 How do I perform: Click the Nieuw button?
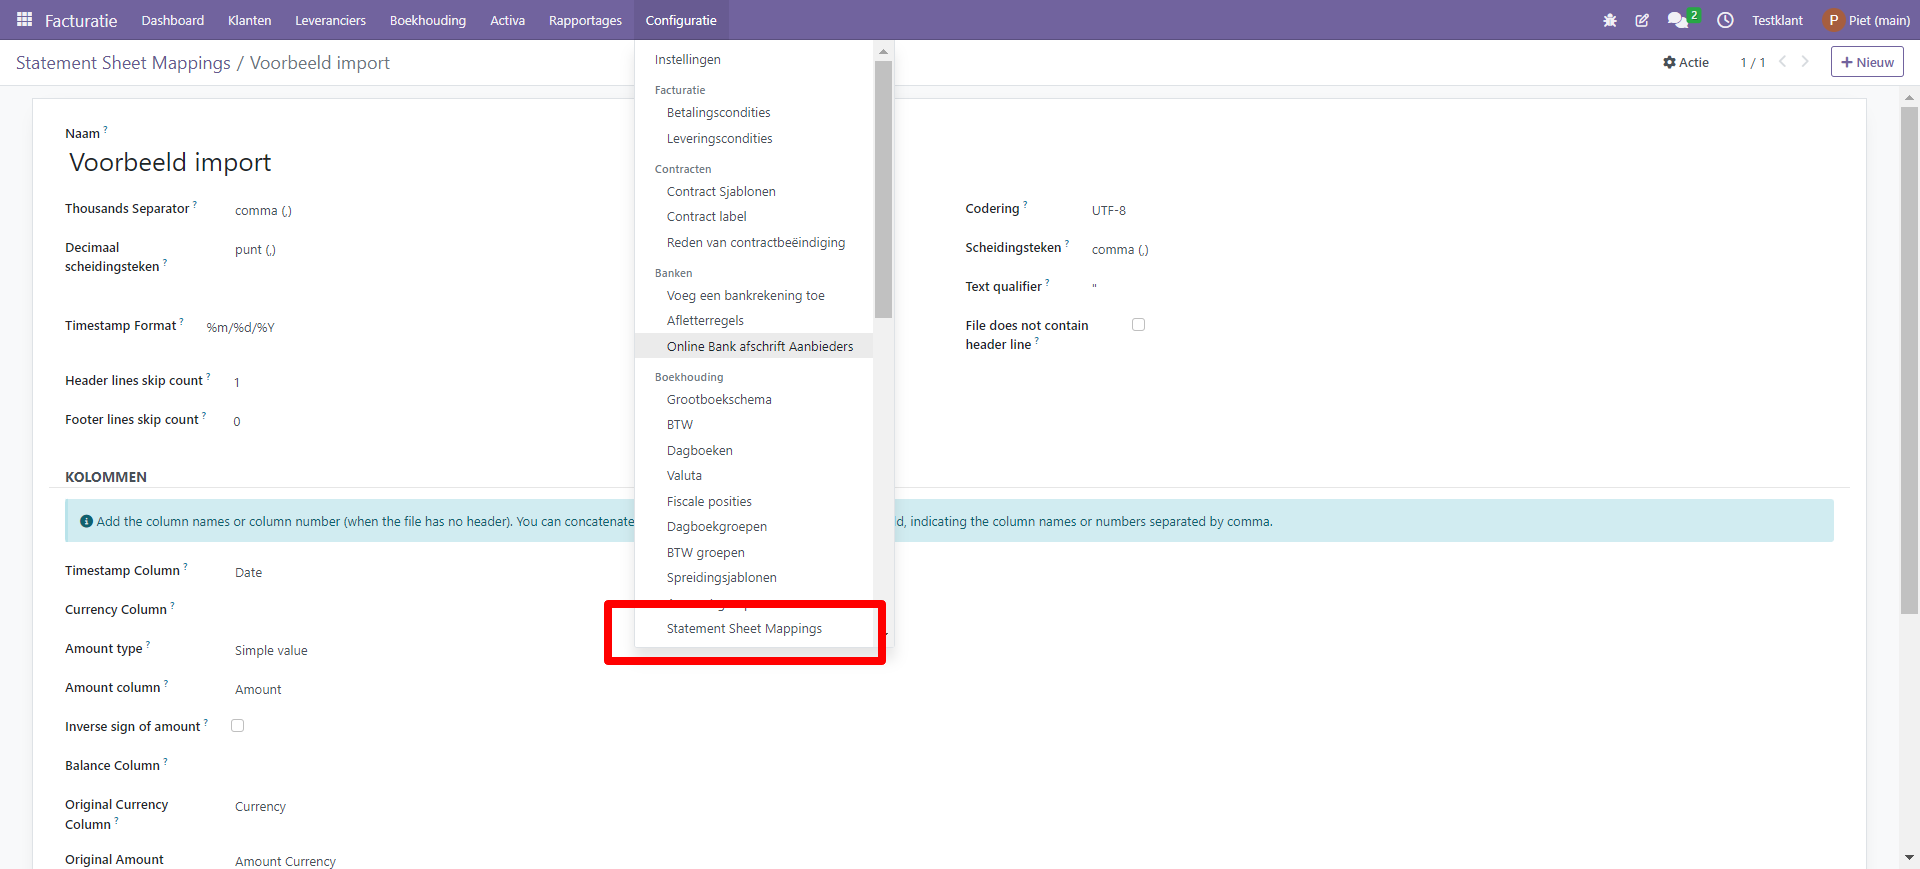[1866, 62]
